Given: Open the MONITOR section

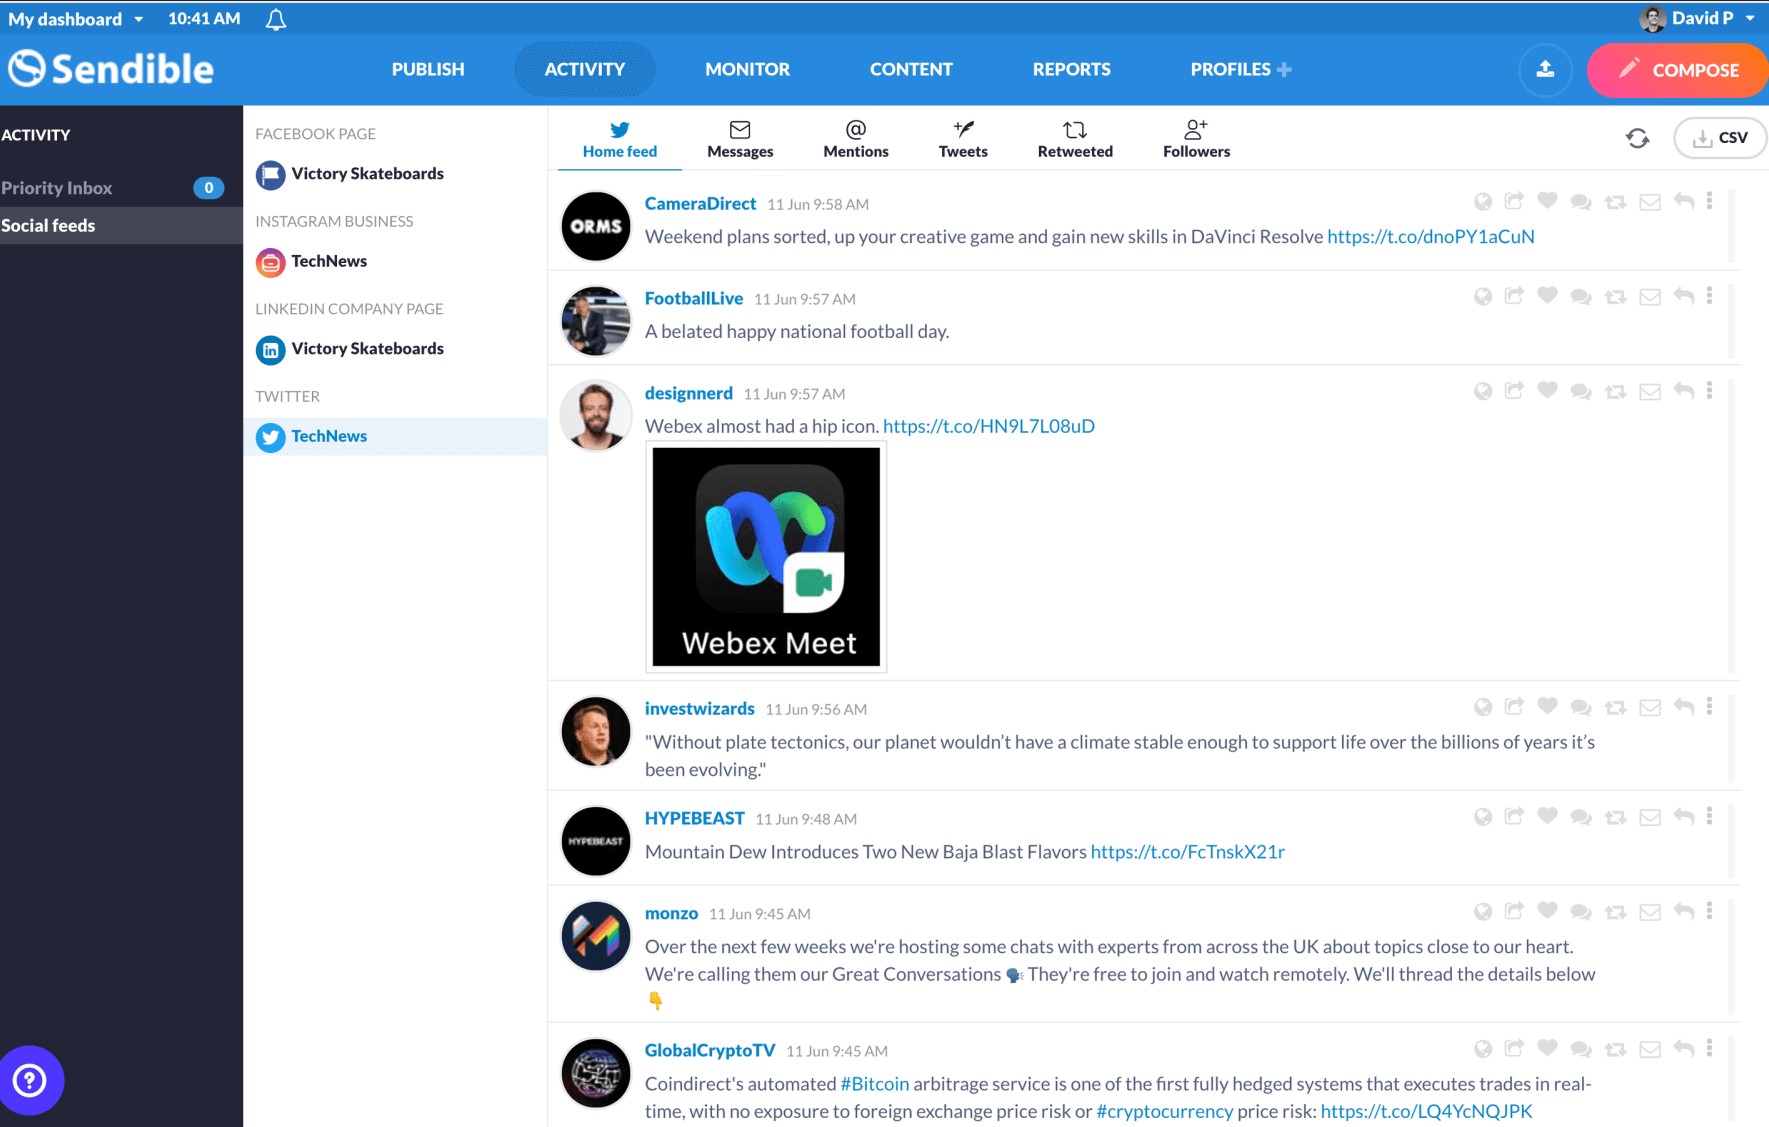Looking at the screenshot, I should (747, 69).
